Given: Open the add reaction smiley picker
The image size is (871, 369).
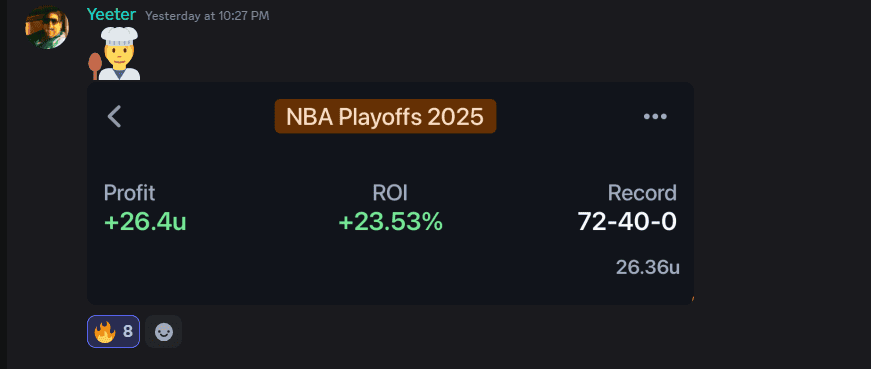Looking at the screenshot, I should click(x=163, y=332).
